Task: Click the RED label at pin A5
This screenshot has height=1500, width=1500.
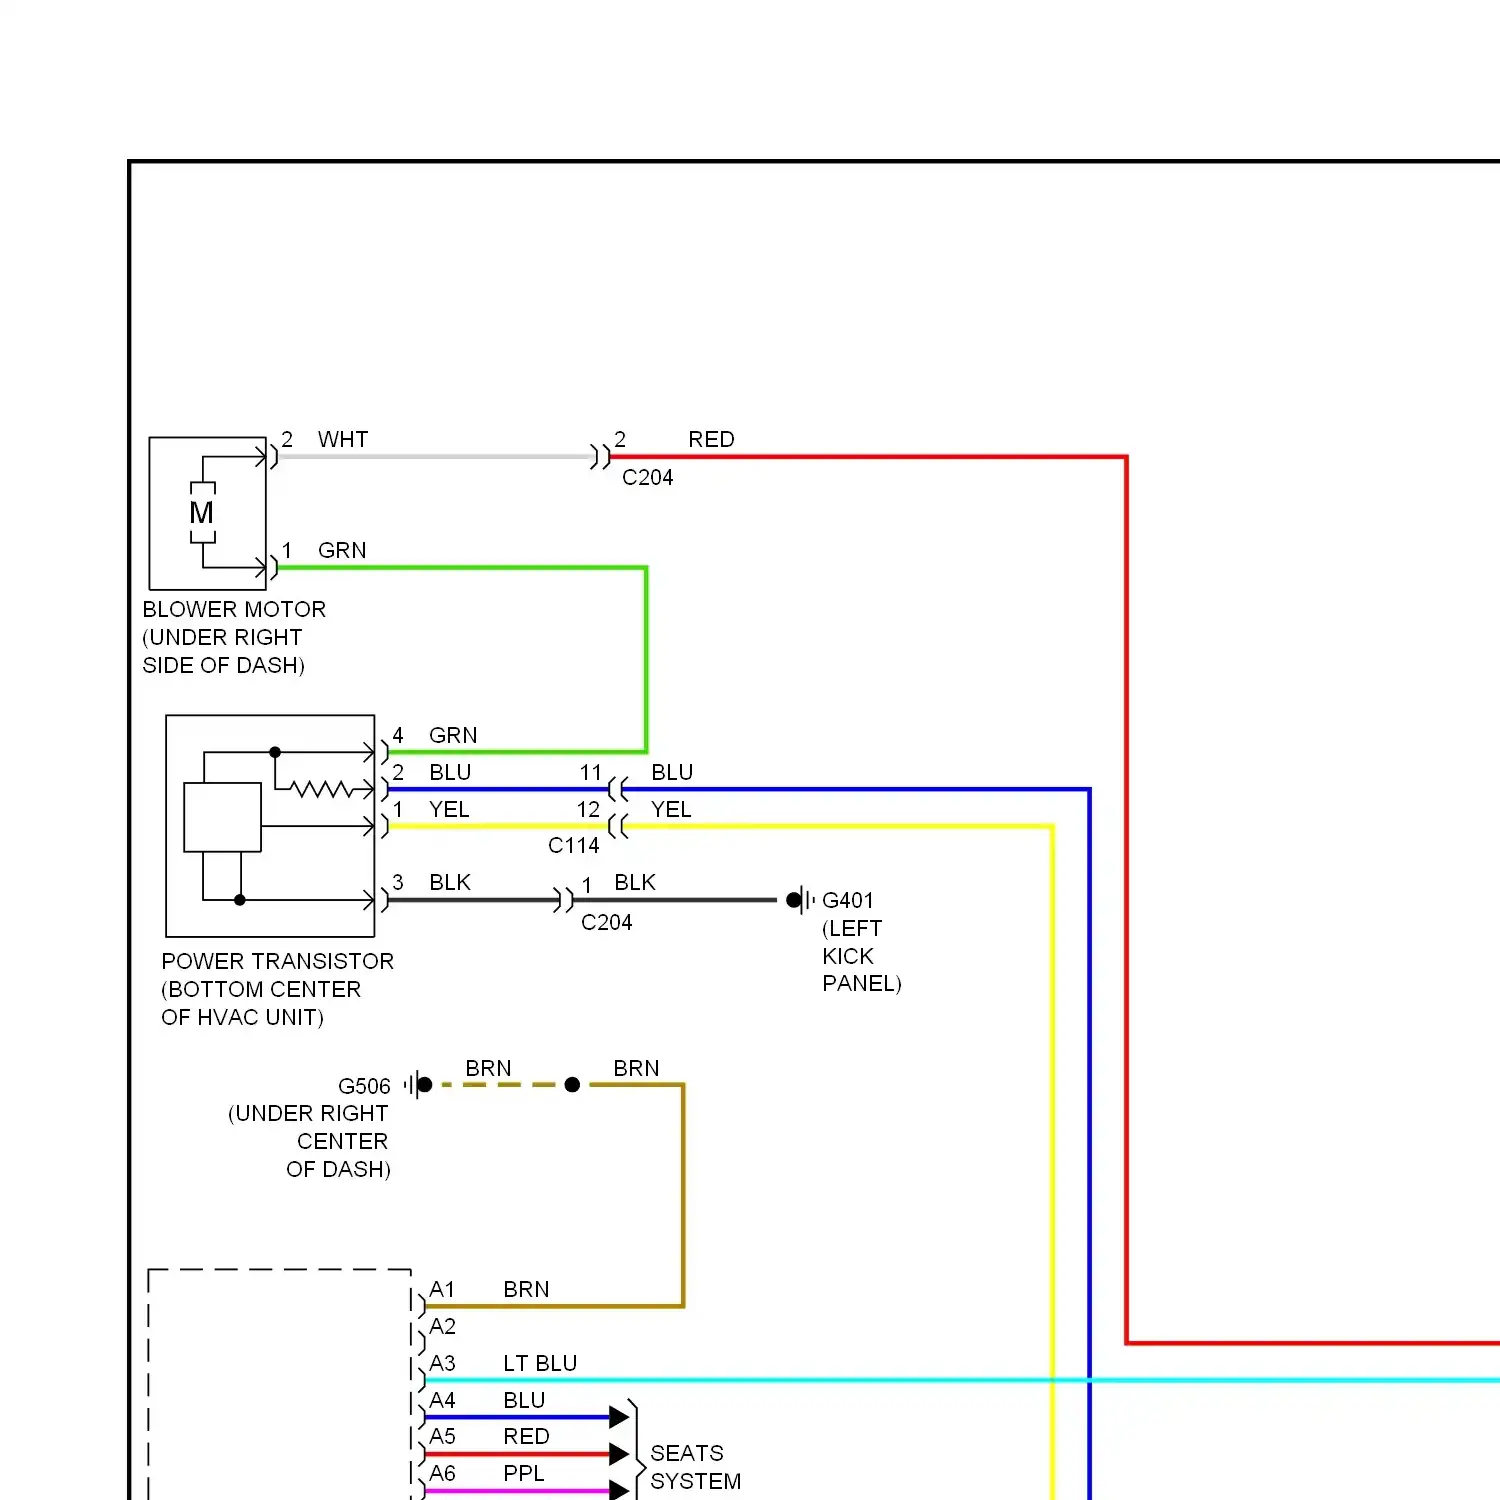Action: [x=526, y=1436]
